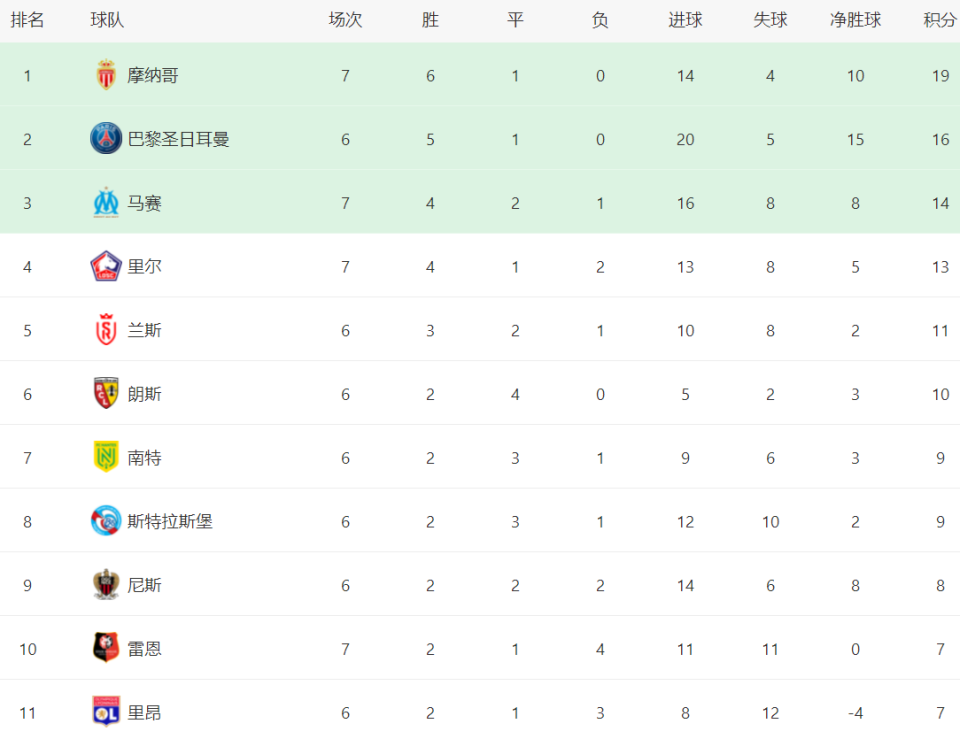Open the Reims club logo

tap(106, 330)
